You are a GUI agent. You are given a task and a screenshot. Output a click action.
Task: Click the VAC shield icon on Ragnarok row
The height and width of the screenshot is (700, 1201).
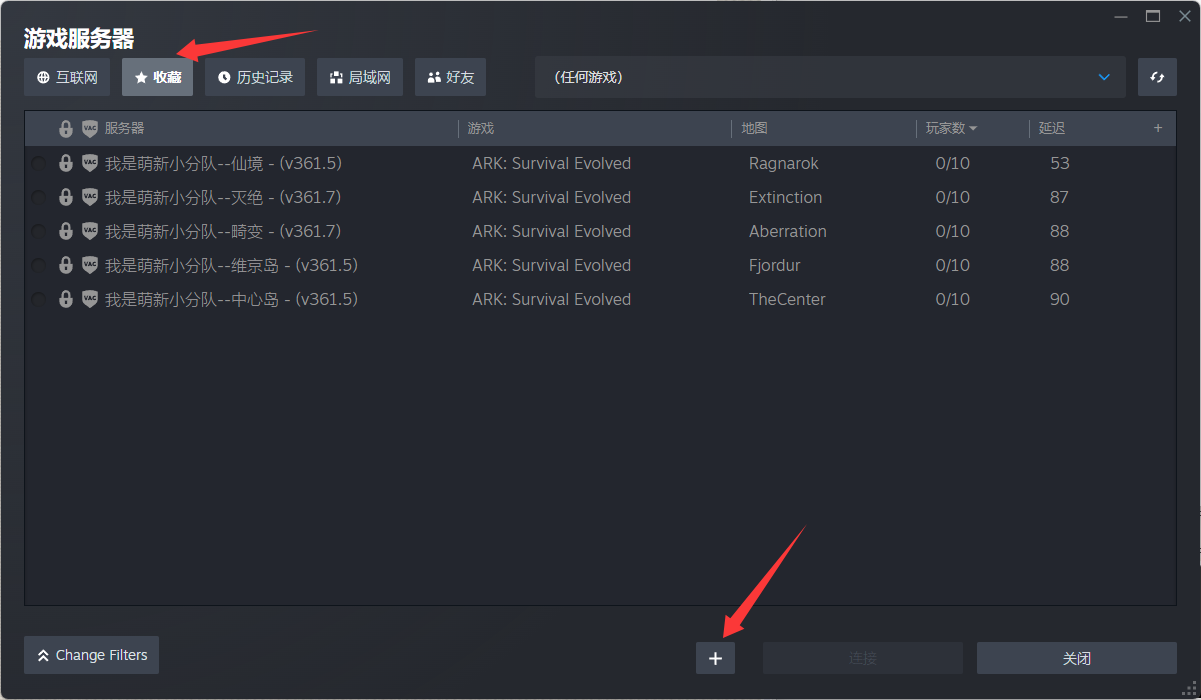click(90, 163)
